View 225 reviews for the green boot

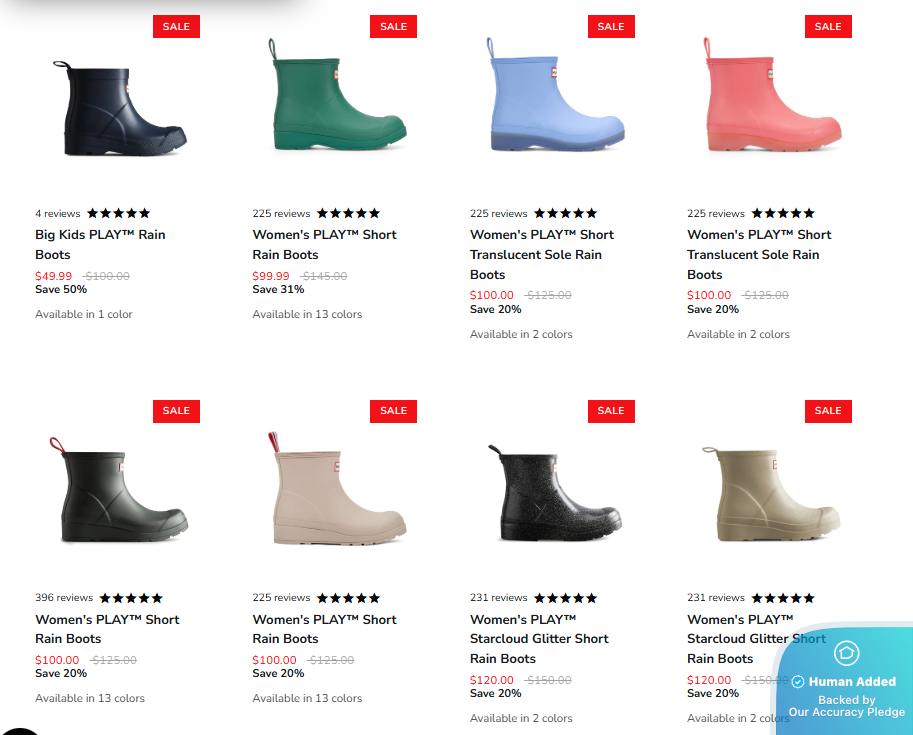tap(281, 214)
